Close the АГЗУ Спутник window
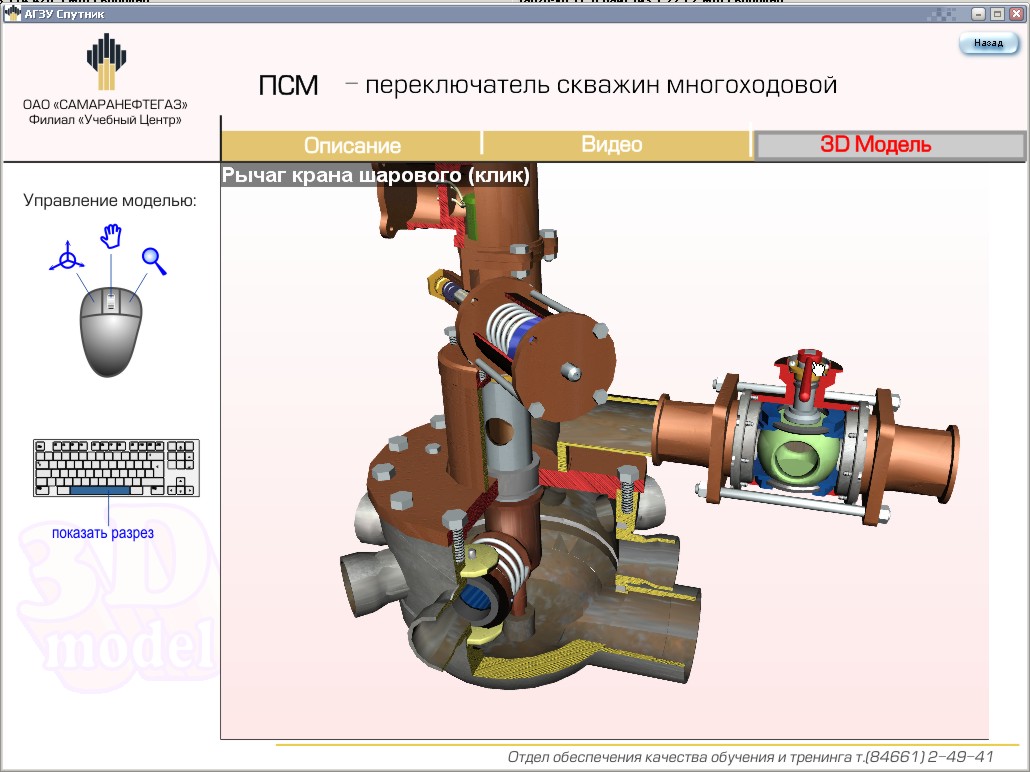 coord(1015,14)
